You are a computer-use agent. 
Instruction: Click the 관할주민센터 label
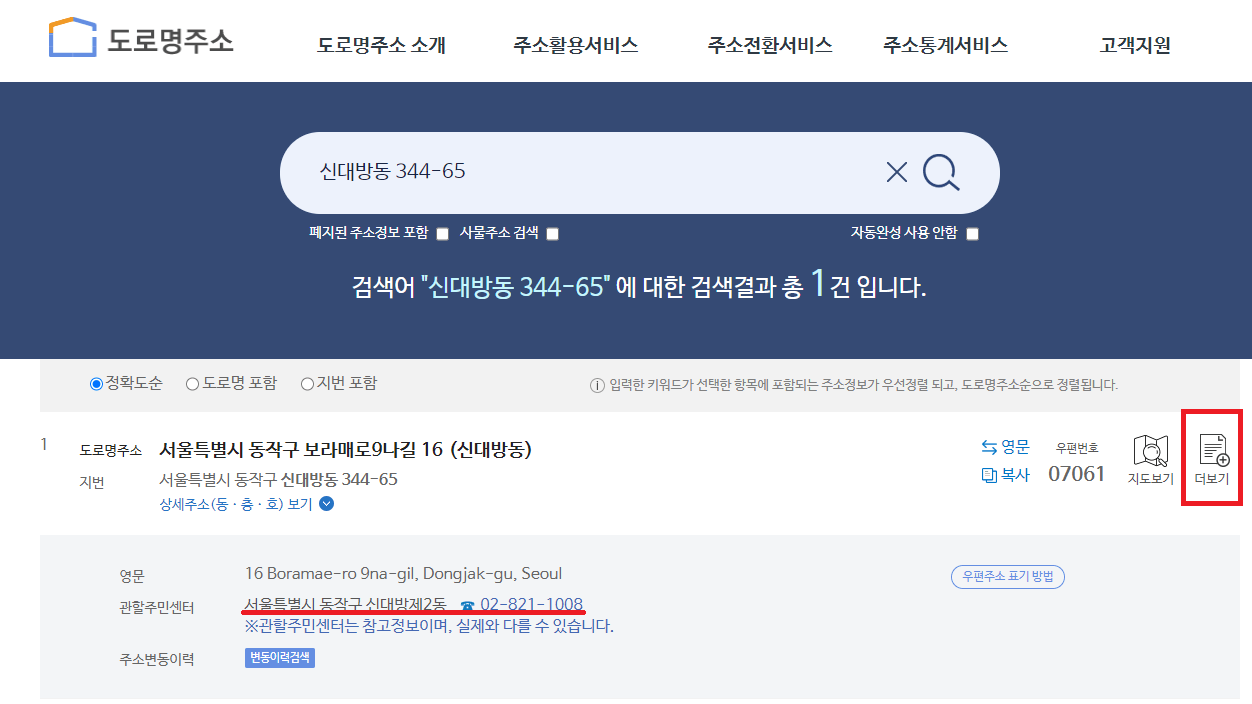click(157, 607)
